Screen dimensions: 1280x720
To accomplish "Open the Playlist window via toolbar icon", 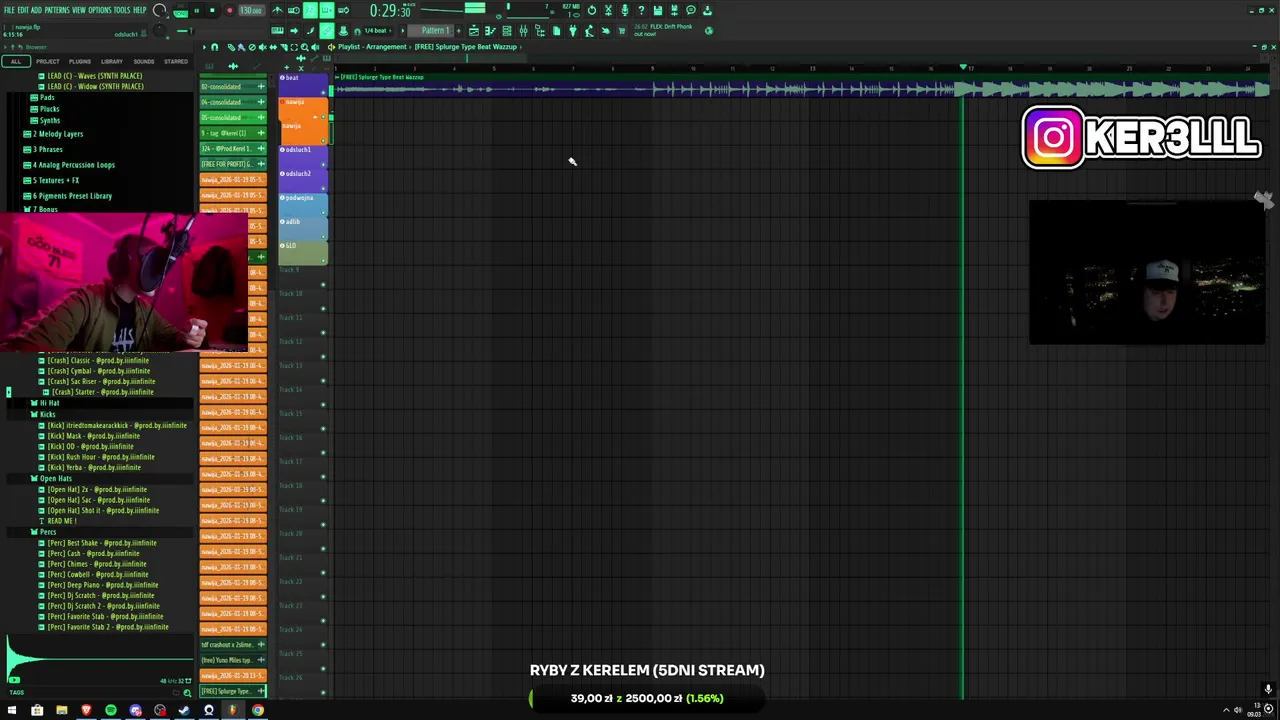I will pyautogui.click(x=474, y=30).
